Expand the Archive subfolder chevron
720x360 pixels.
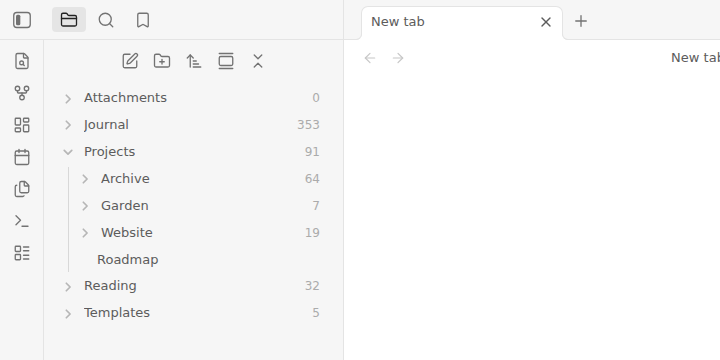click(85, 179)
